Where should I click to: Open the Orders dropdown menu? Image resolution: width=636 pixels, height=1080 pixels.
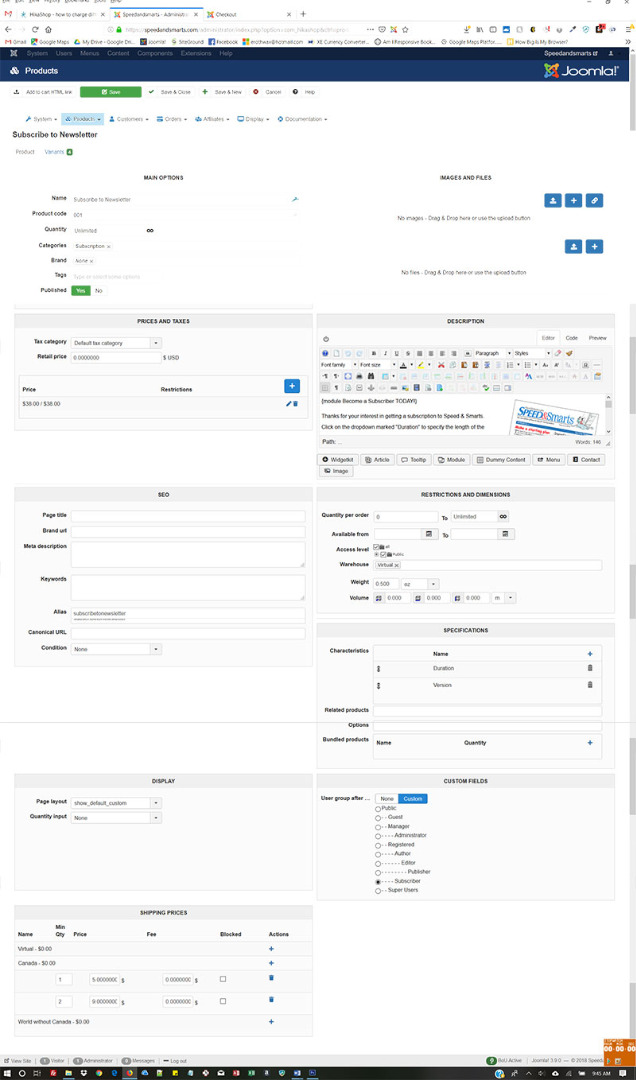click(173, 119)
